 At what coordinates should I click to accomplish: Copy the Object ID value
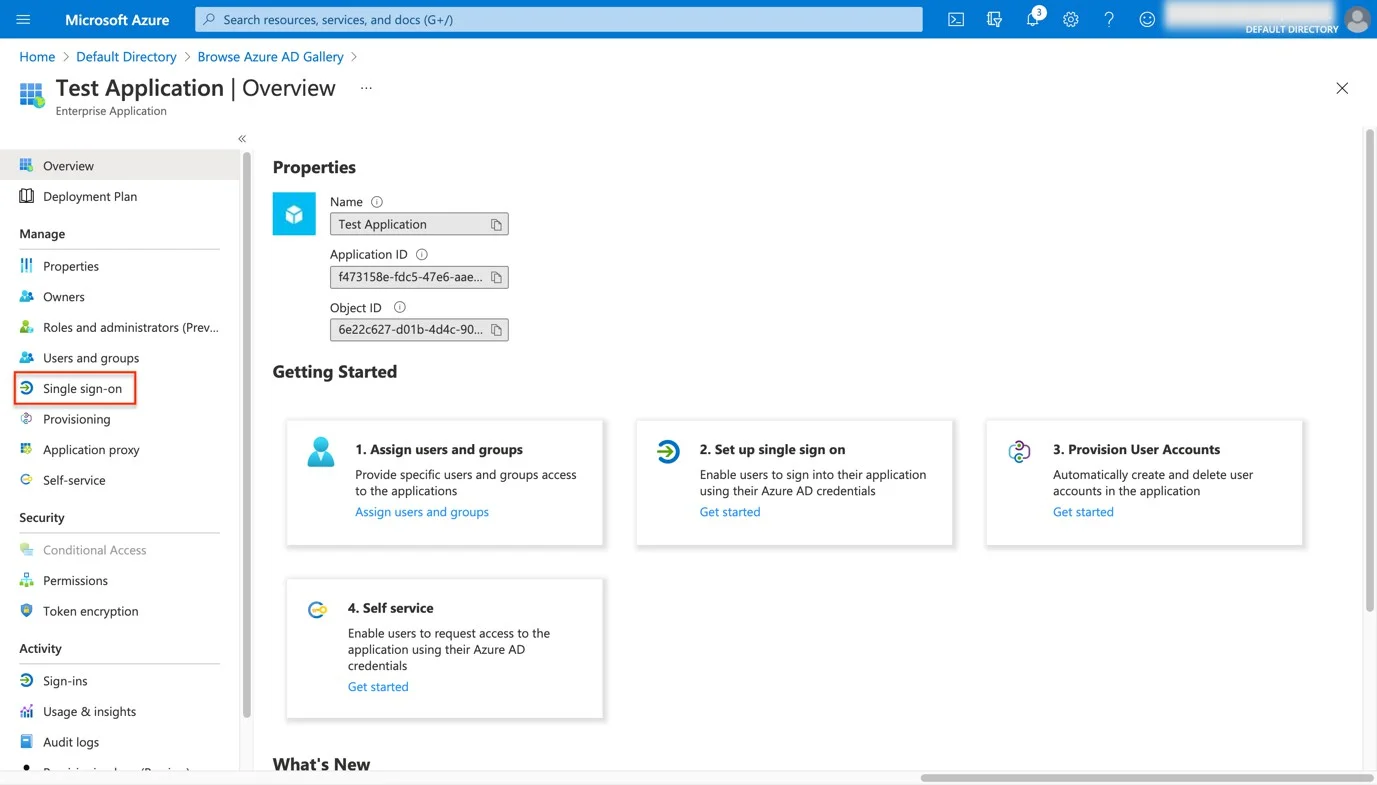[496, 330]
